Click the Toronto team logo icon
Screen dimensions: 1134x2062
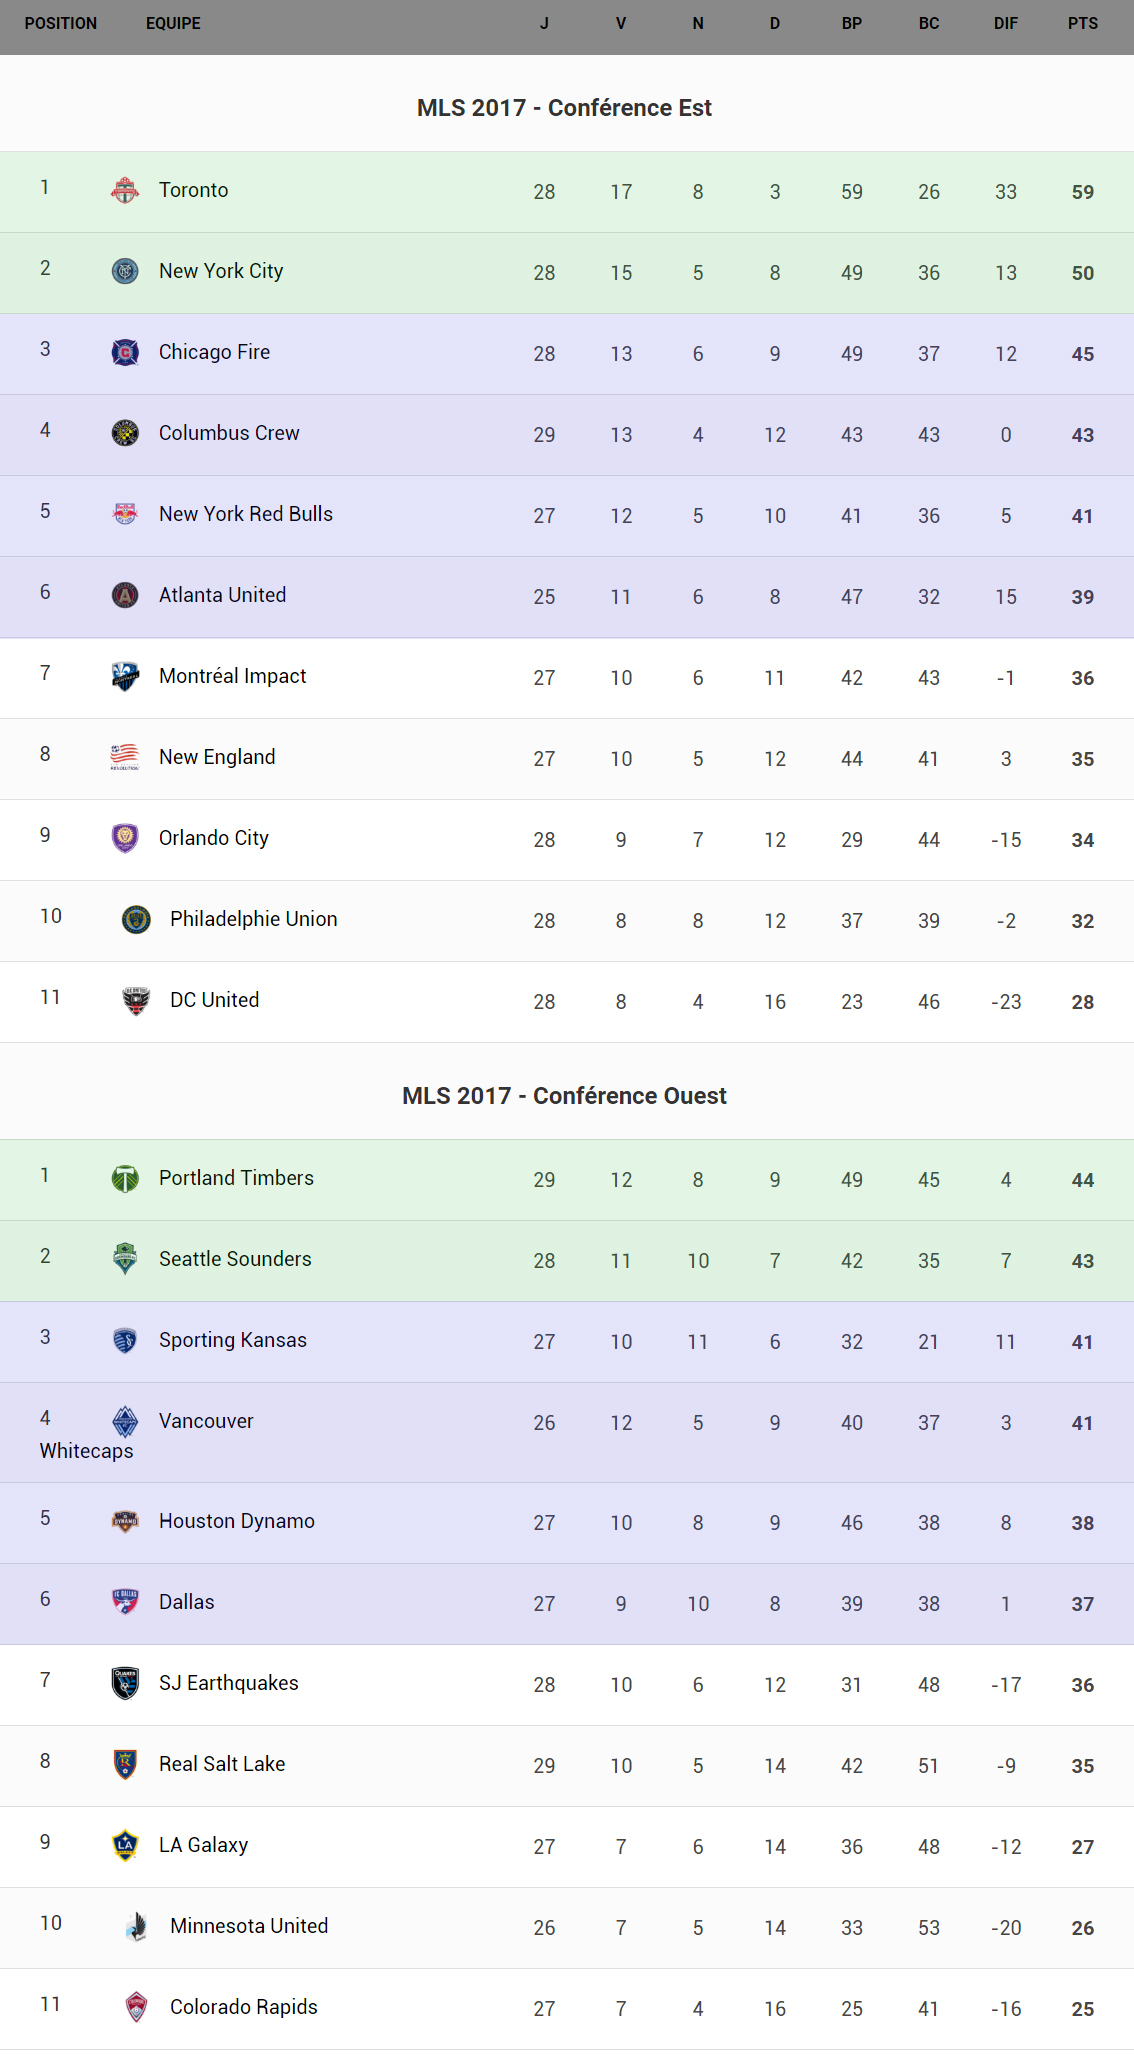(125, 190)
